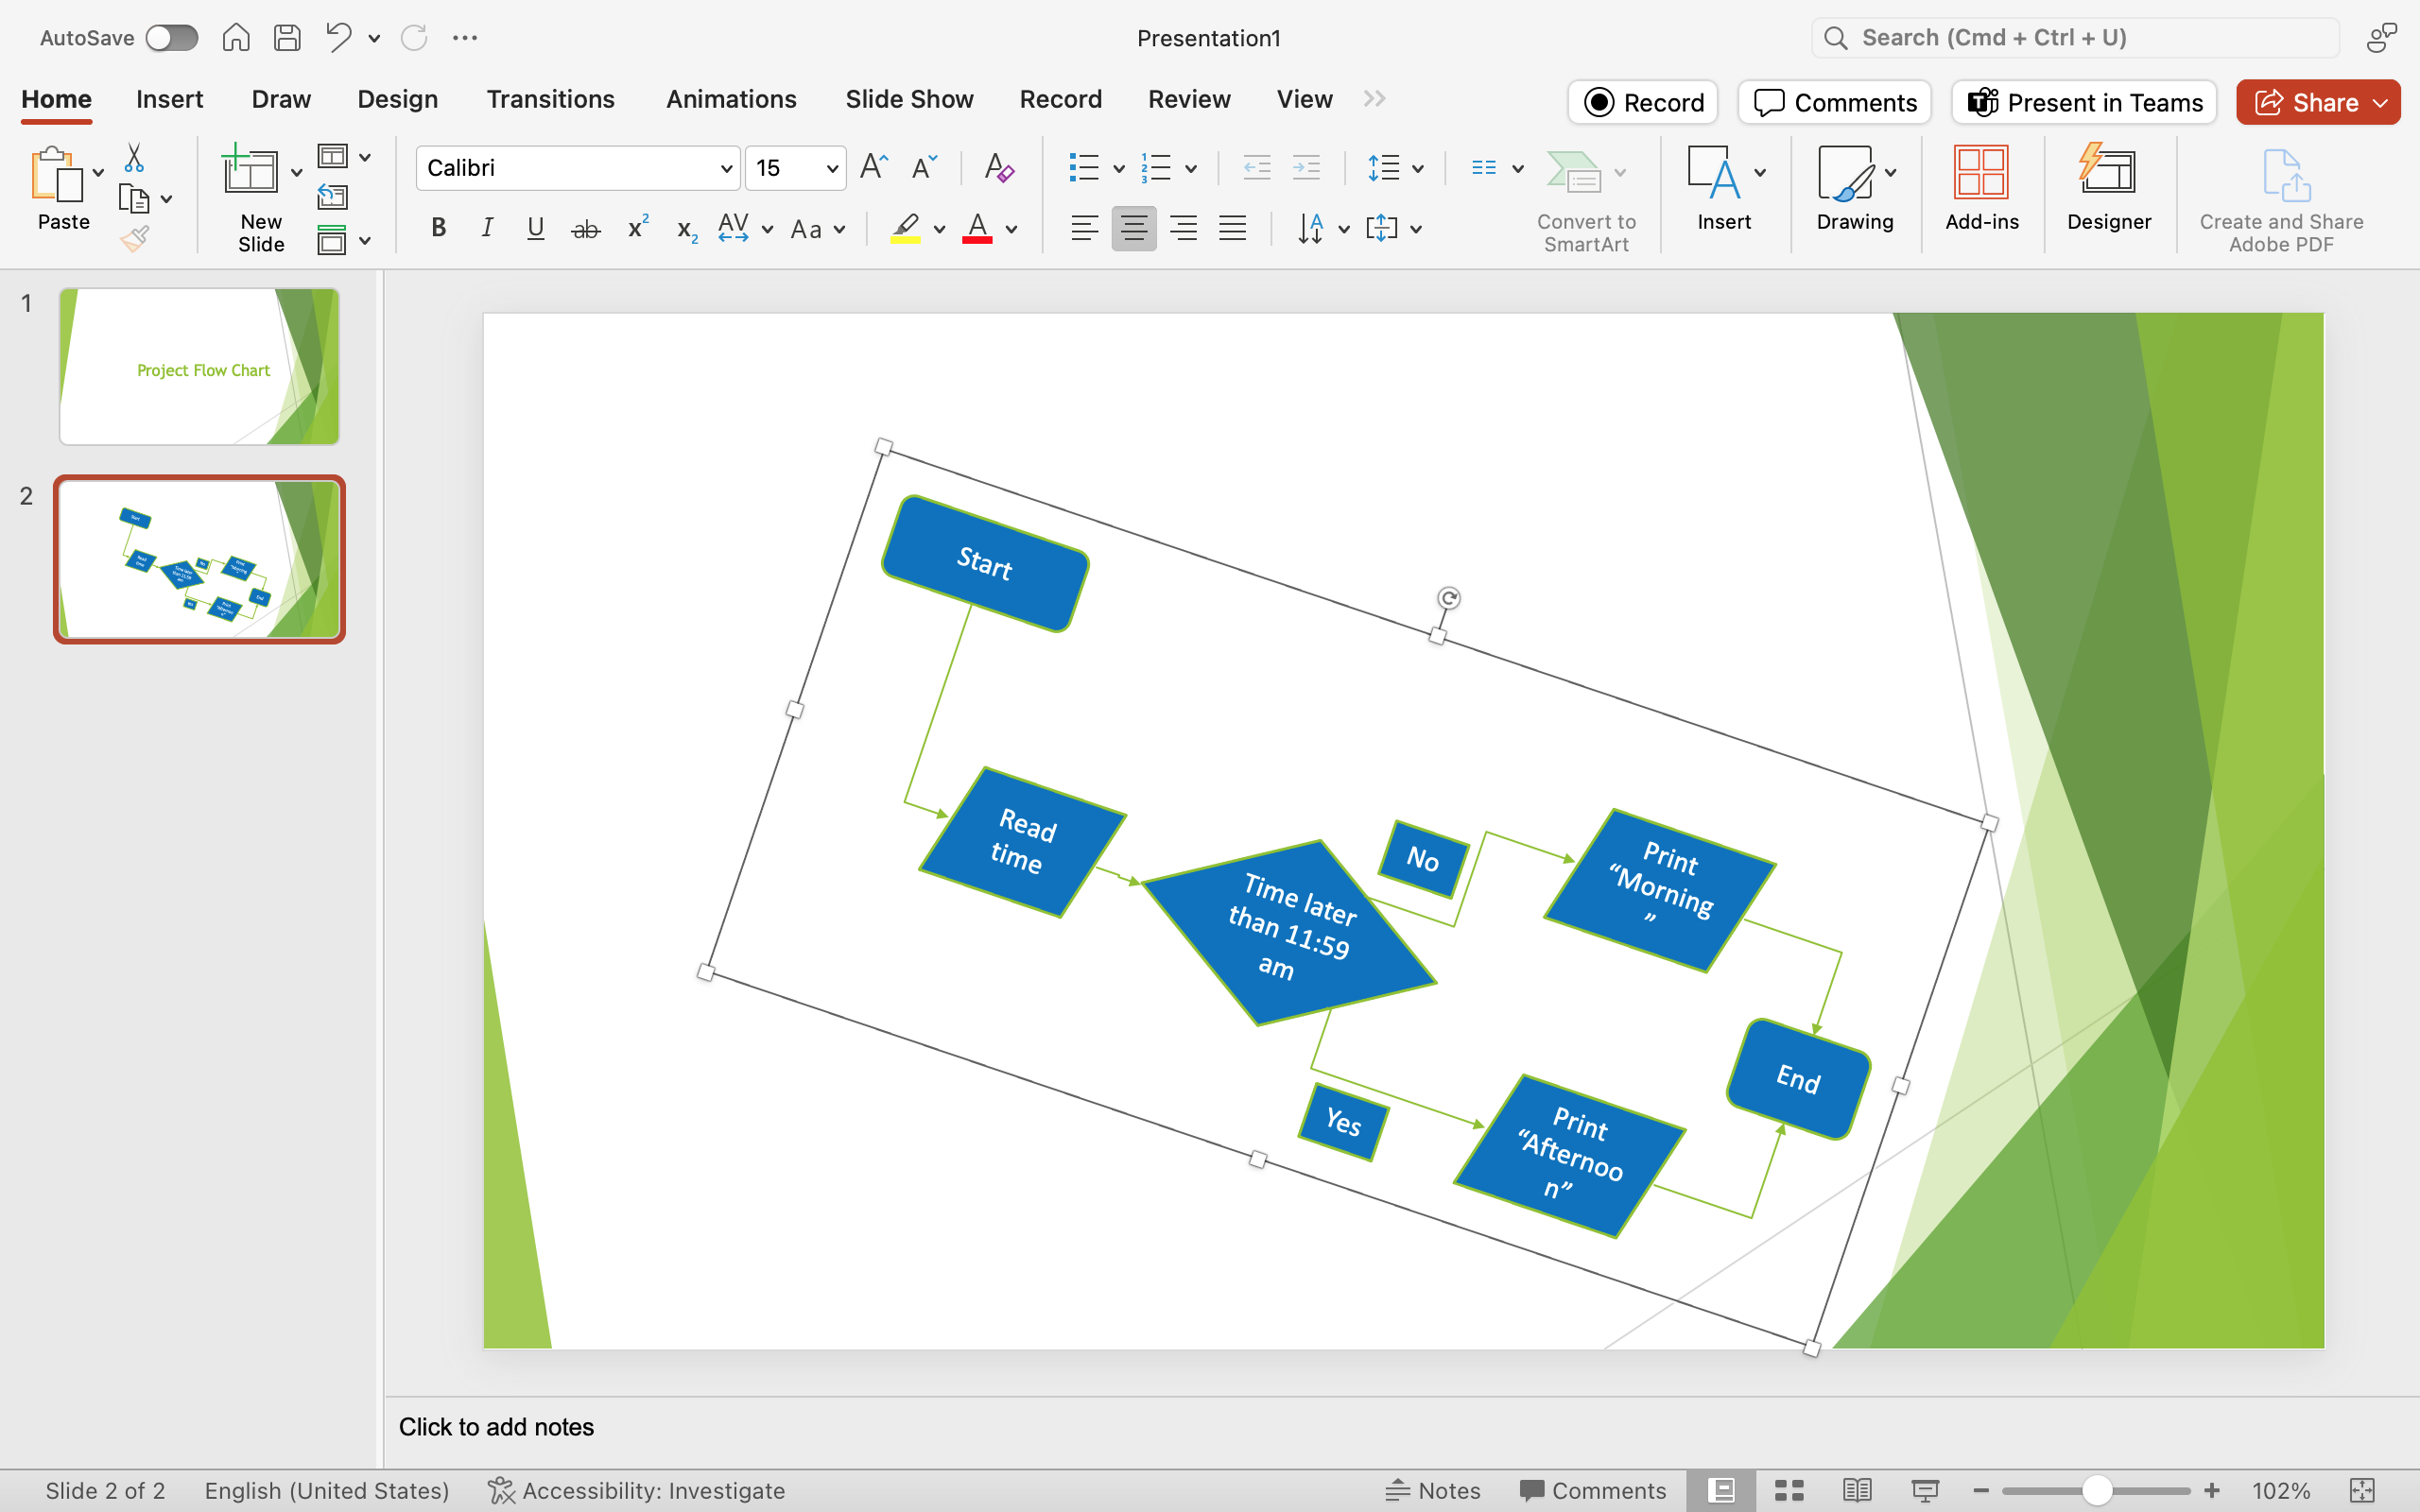The width and height of the screenshot is (2420, 1512).
Task: Decrease font size with small A icon
Action: (924, 167)
